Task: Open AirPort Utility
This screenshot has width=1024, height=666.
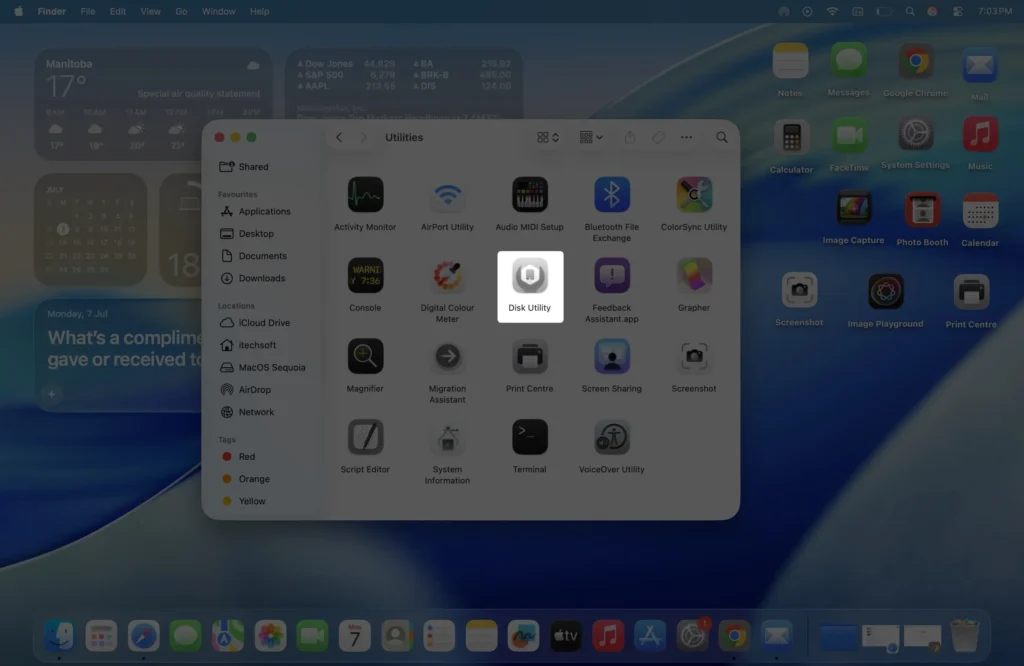Action: tap(448, 194)
